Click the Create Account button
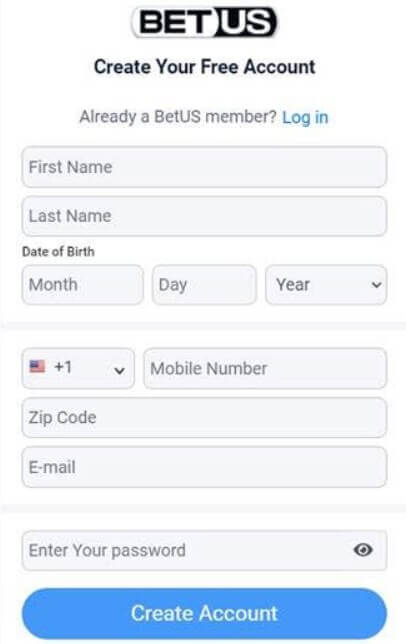Image resolution: width=406 pixels, height=644 pixels. pos(204,613)
